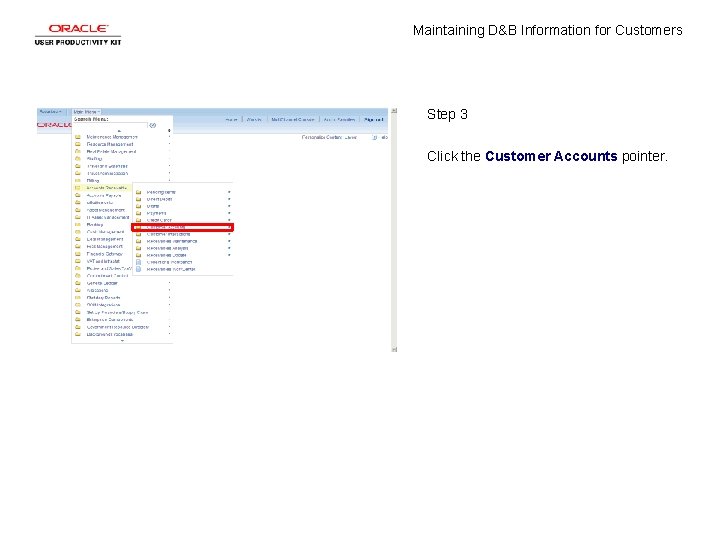The width and height of the screenshot is (720, 540).
Task: Click the menu sort icon beside the search box
Action: coord(169,130)
